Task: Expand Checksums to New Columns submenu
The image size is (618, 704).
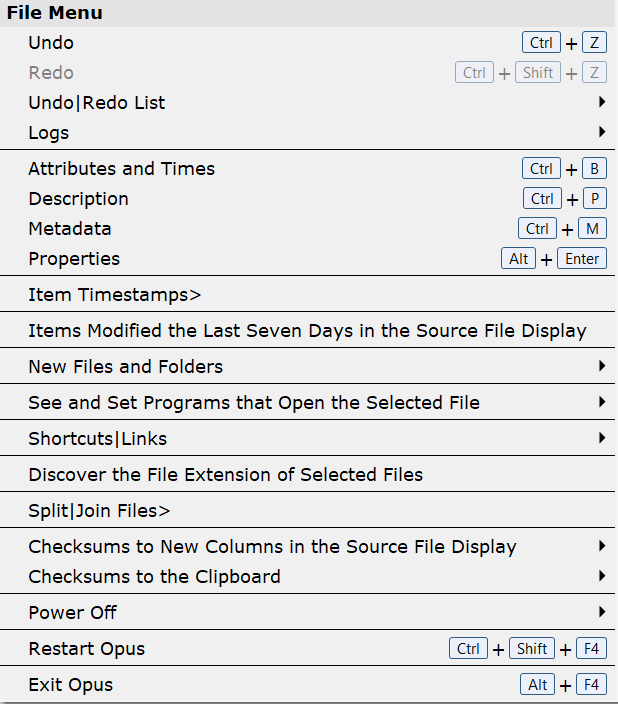Action: coord(272,547)
